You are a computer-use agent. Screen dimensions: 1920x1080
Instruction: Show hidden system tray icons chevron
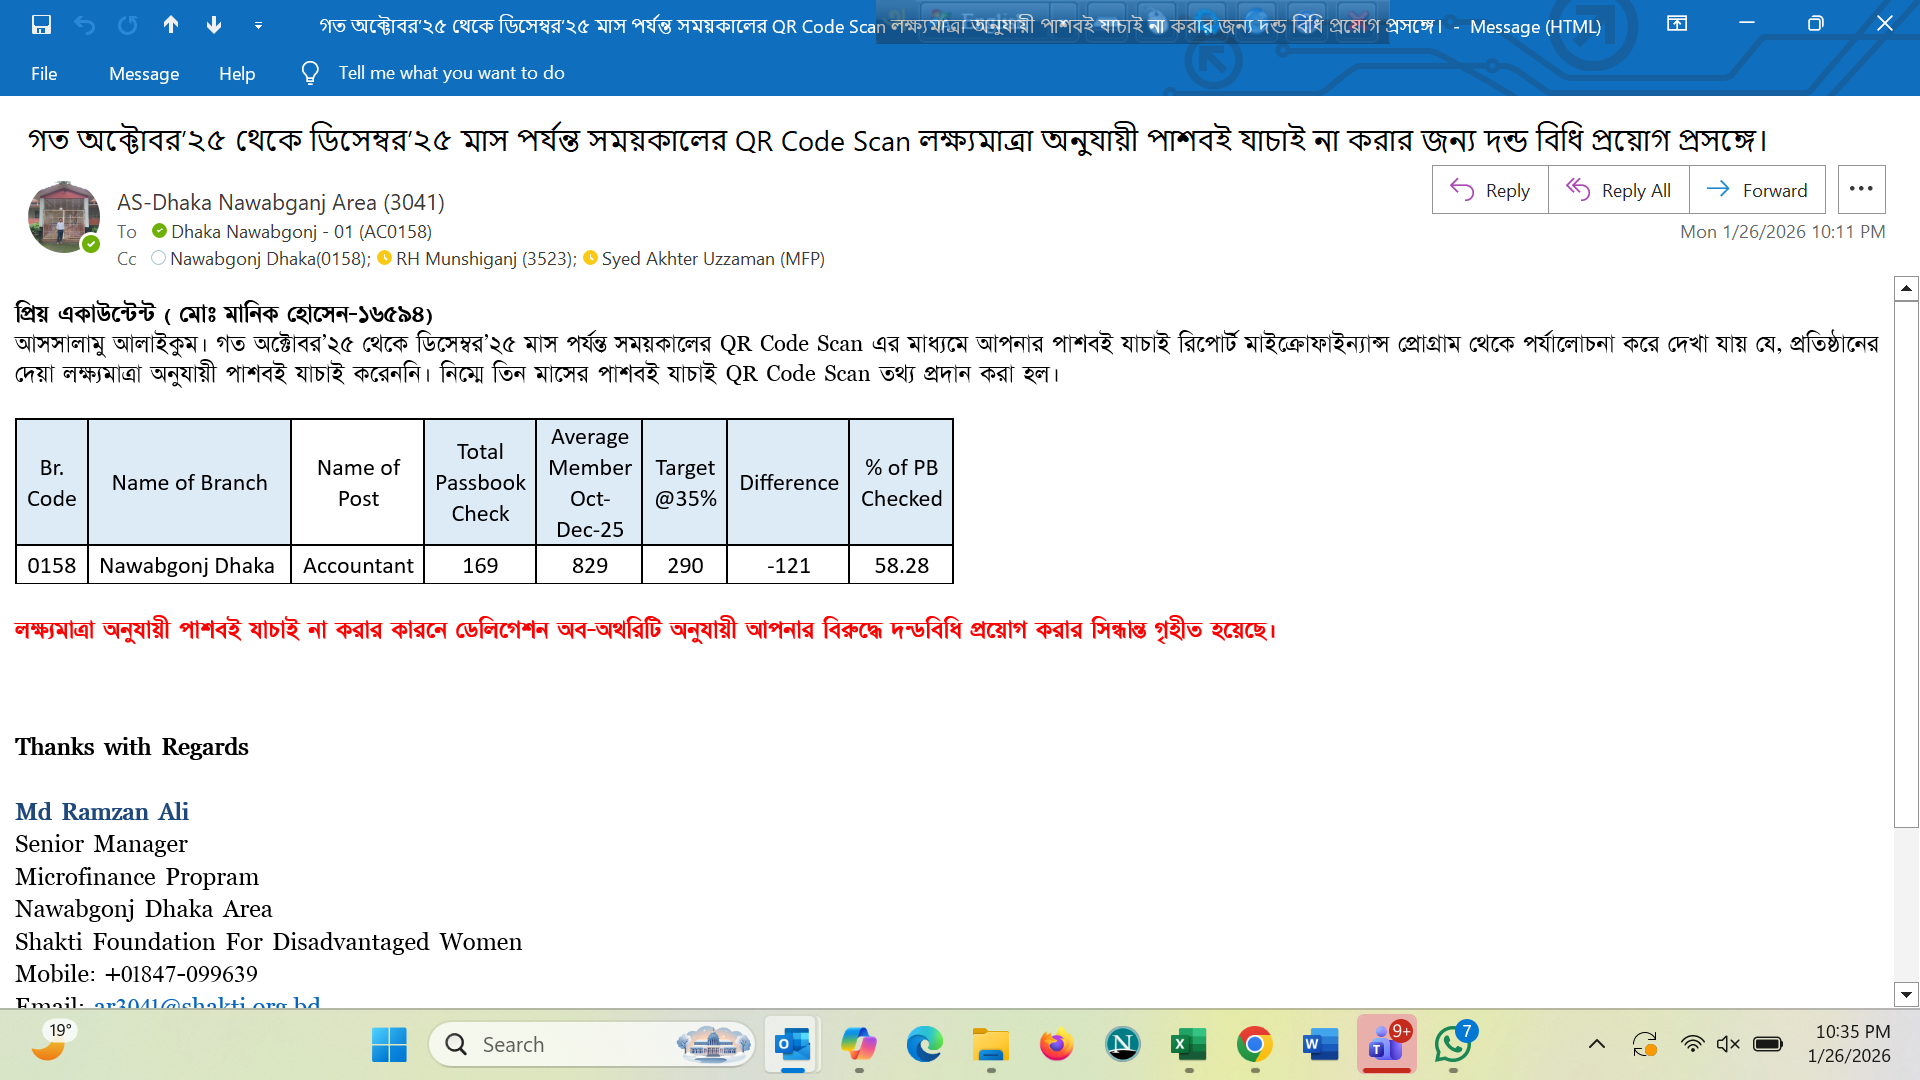click(x=1597, y=1044)
